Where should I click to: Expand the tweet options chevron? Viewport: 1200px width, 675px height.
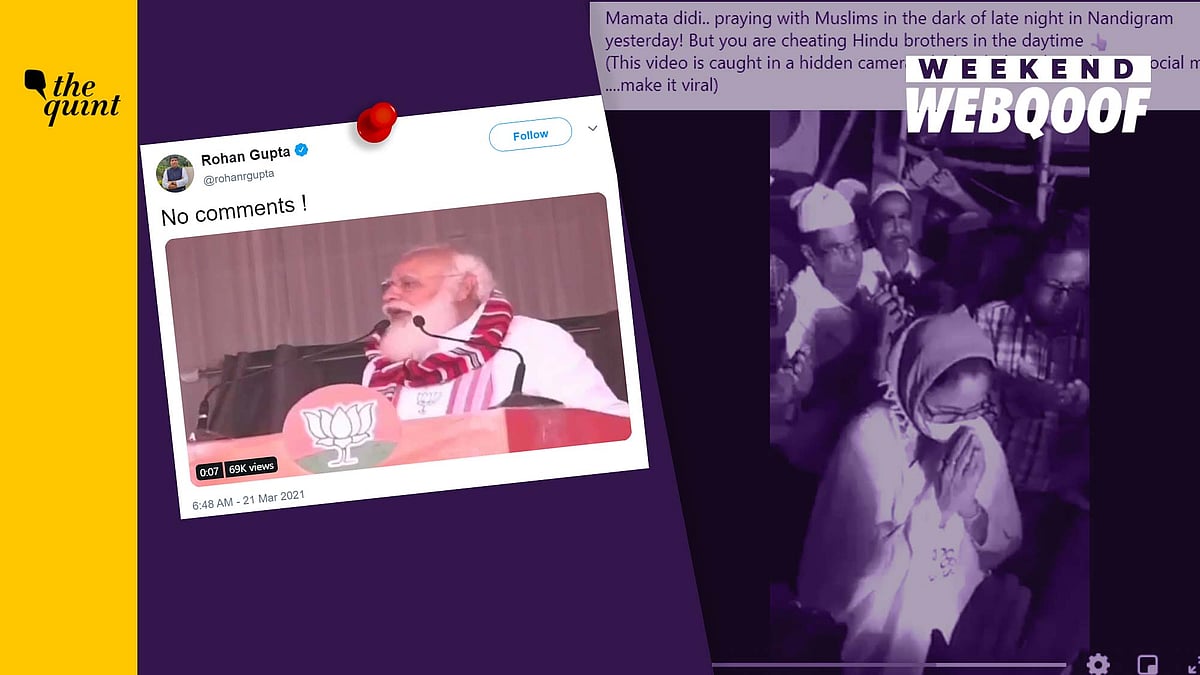592,128
